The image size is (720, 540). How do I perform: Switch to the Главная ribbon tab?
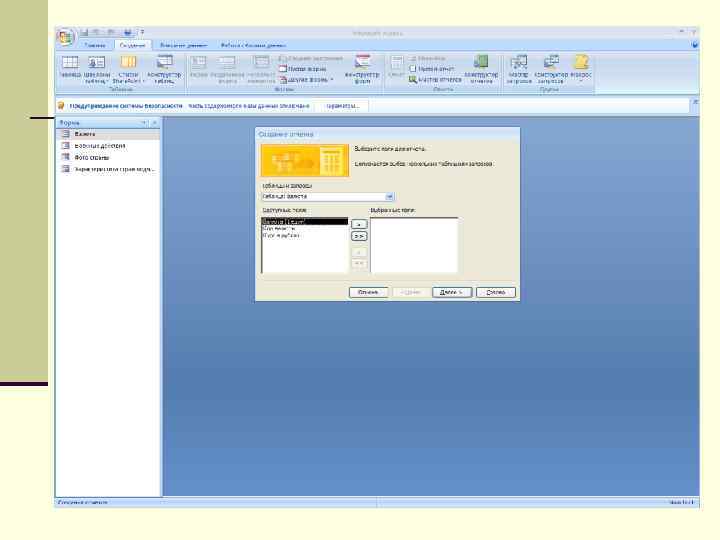coord(95,45)
